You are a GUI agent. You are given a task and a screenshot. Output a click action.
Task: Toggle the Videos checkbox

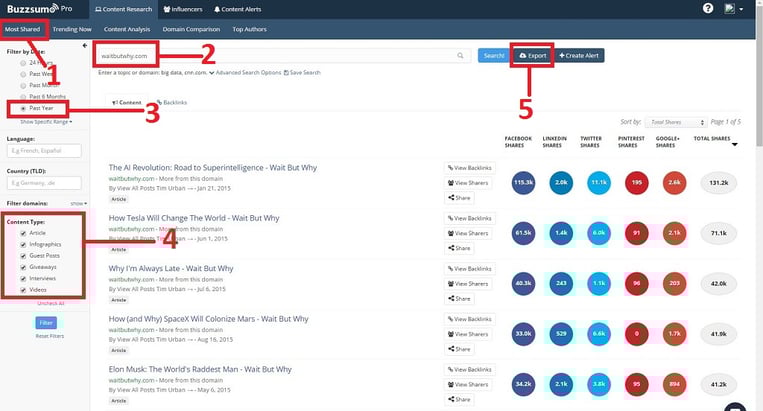pyautogui.click(x=23, y=290)
